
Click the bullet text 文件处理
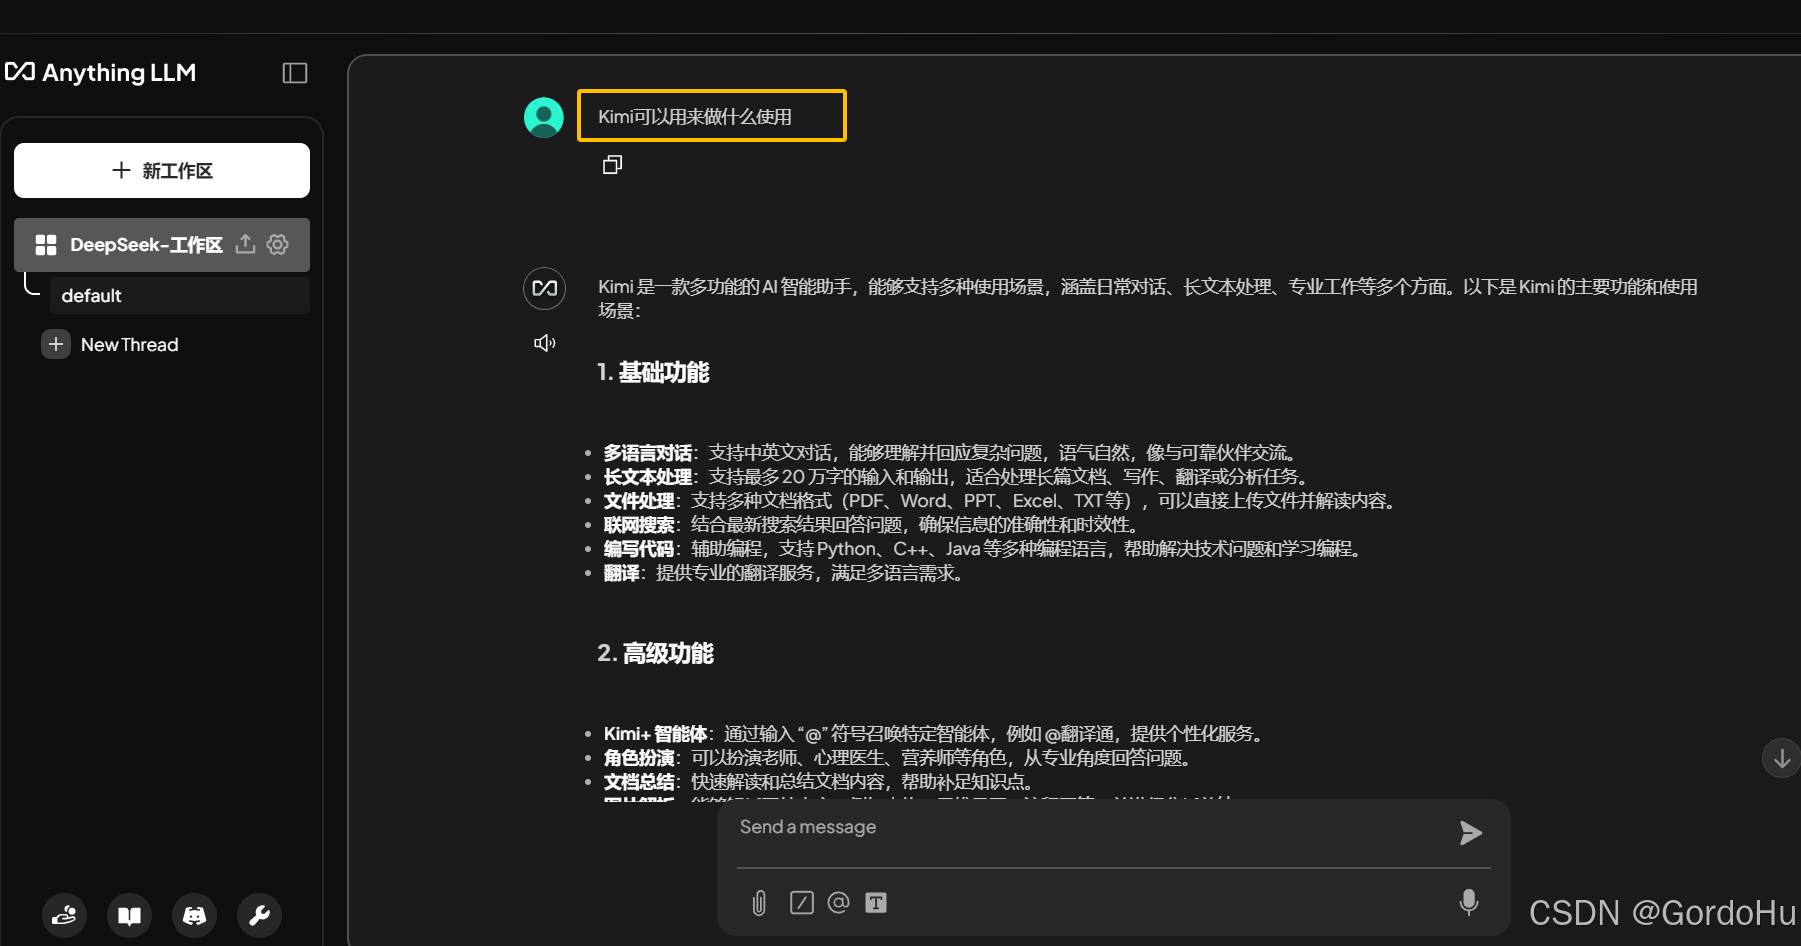[x=639, y=501]
